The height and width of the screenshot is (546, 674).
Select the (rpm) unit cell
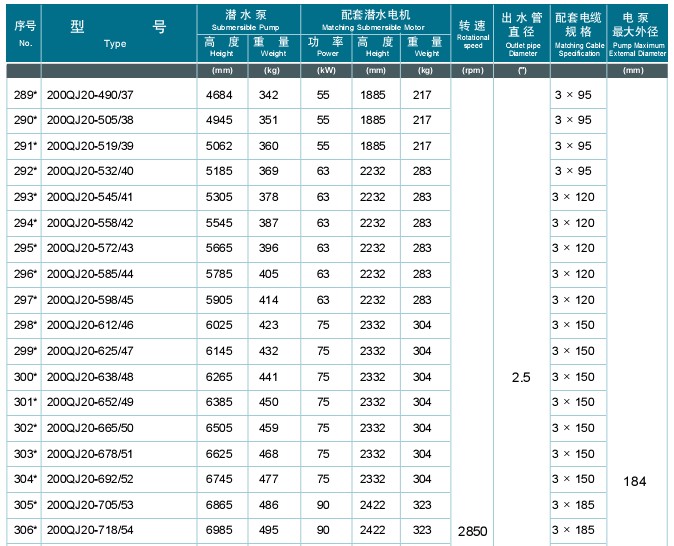tap(473, 71)
